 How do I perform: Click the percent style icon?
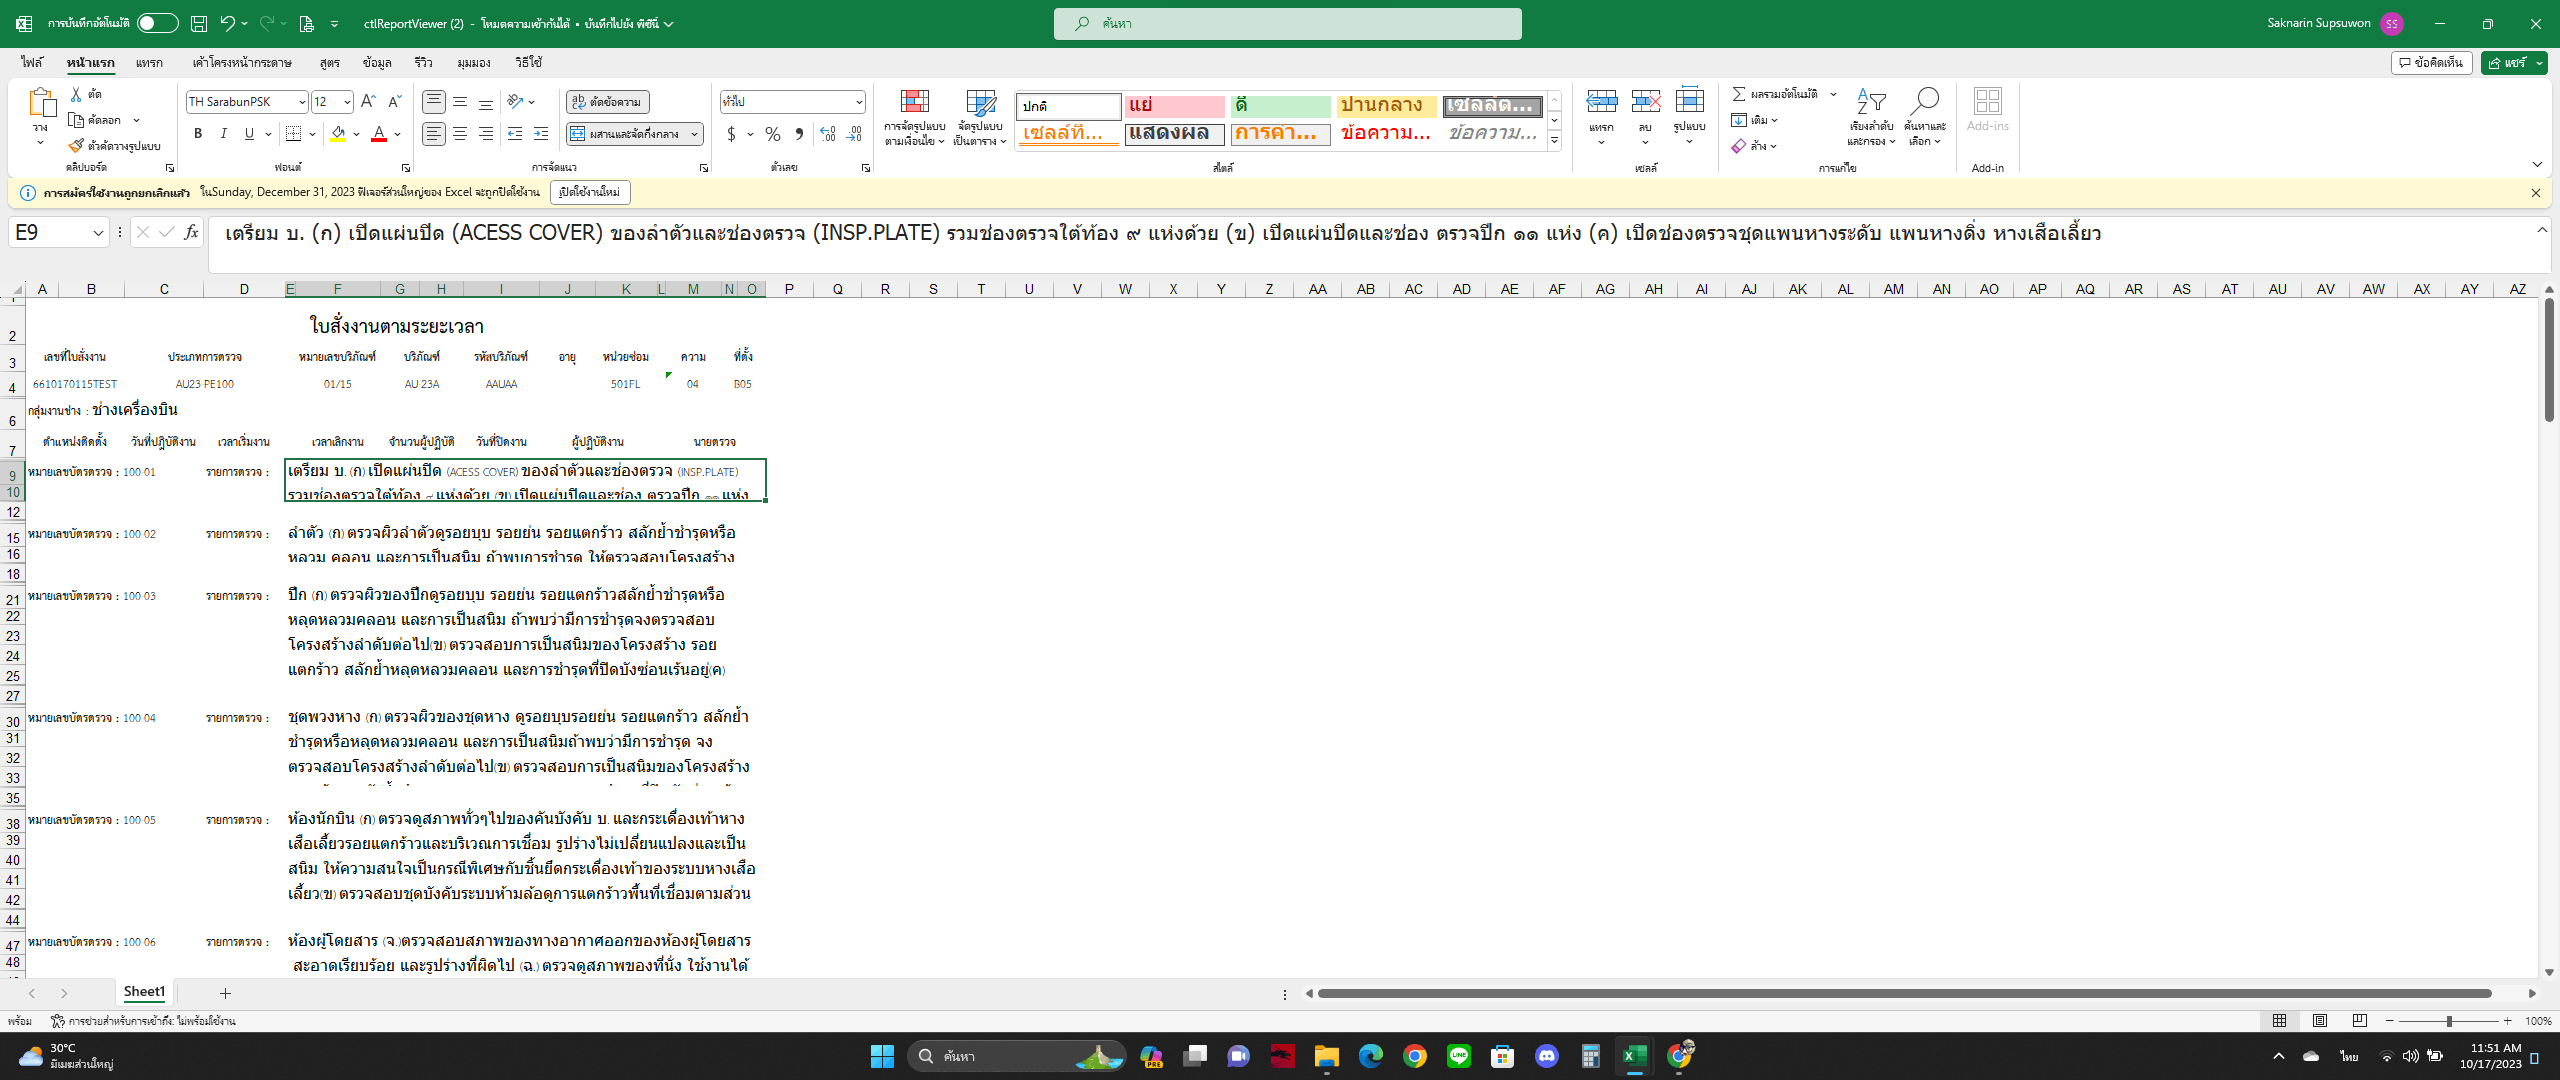pos(772,134)
